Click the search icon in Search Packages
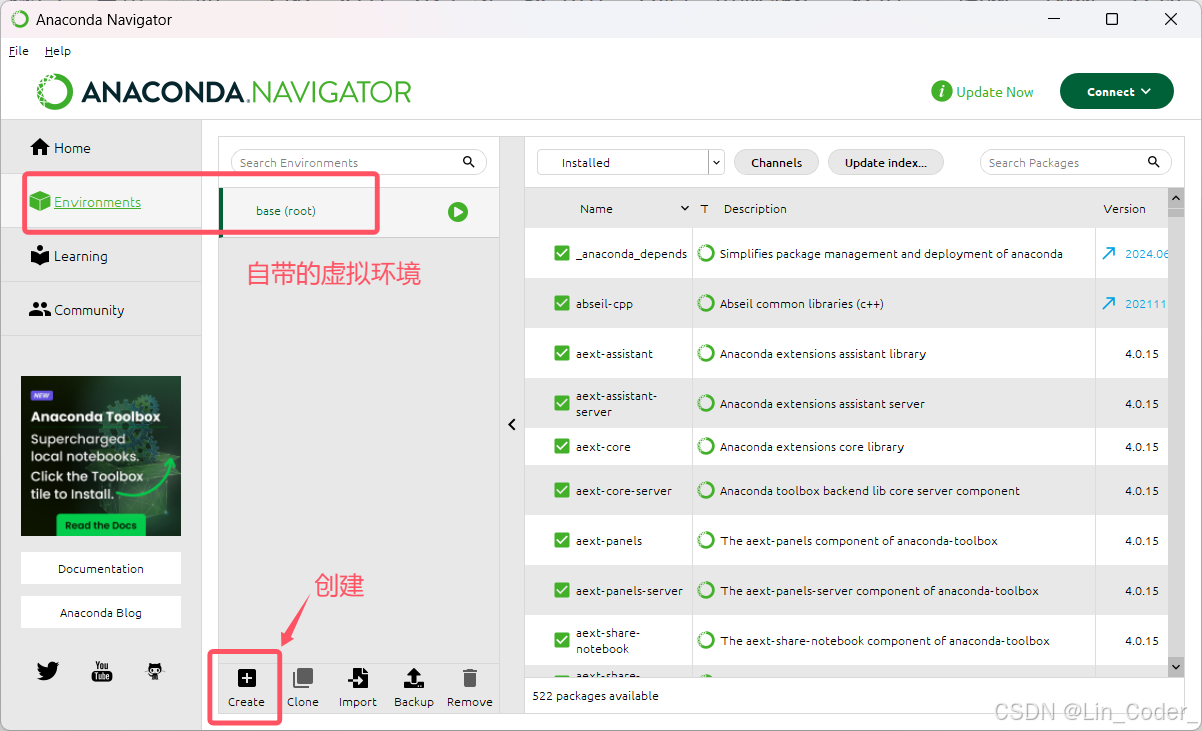The image size is (1202, 731). 1153,162
